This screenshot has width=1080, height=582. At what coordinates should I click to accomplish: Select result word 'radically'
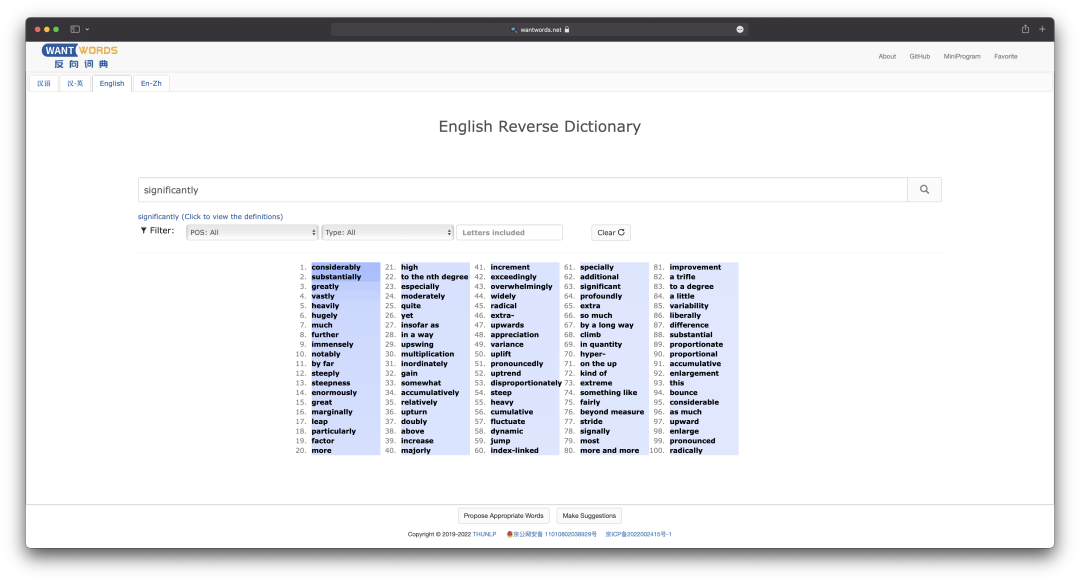(686, 450)
